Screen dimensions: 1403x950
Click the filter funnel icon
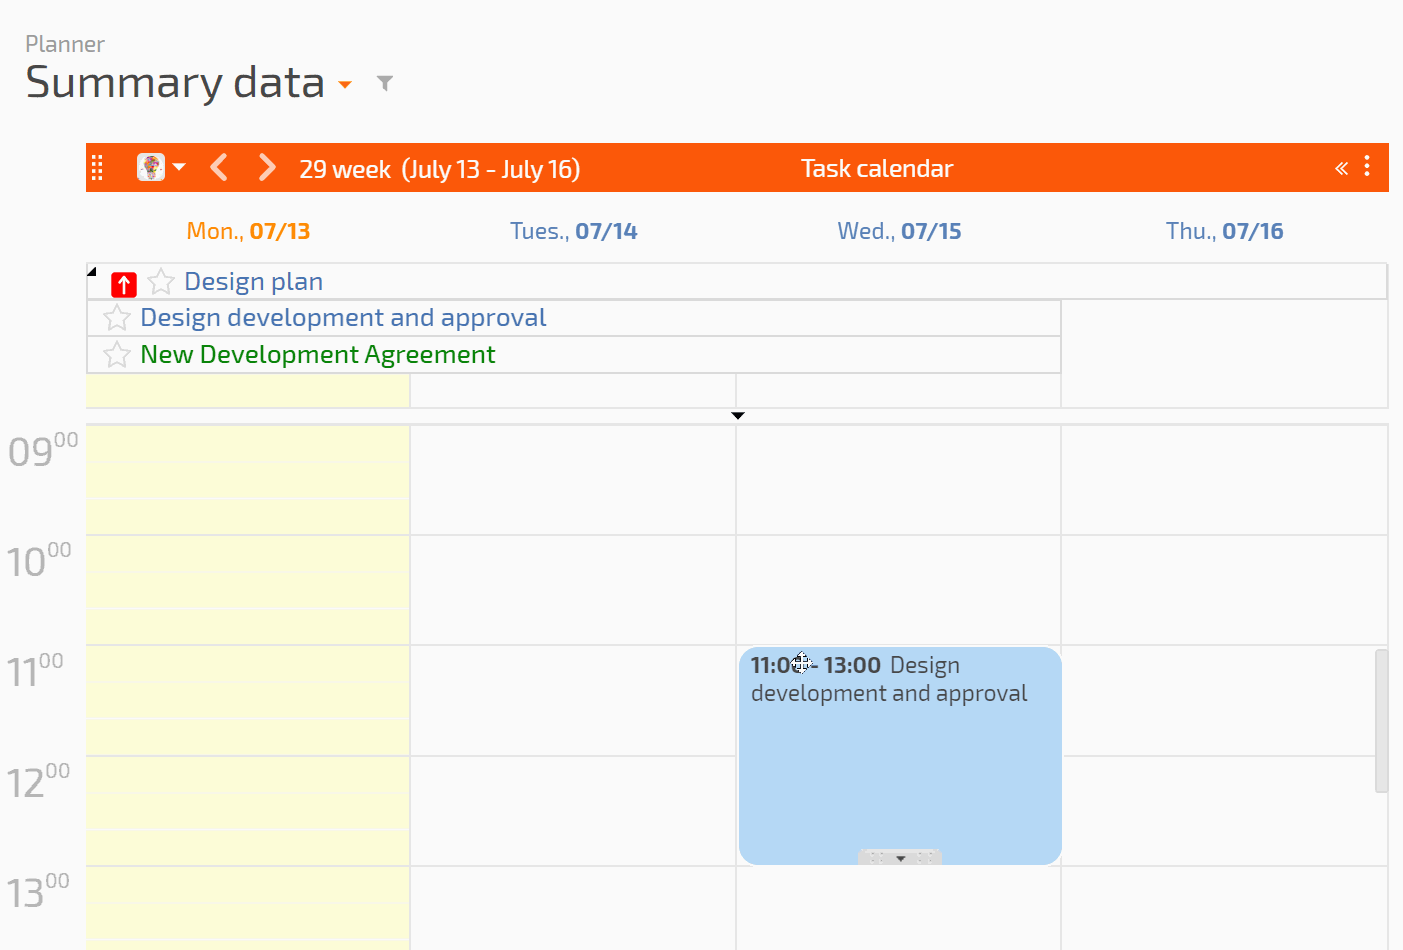[x=385, y=83]
